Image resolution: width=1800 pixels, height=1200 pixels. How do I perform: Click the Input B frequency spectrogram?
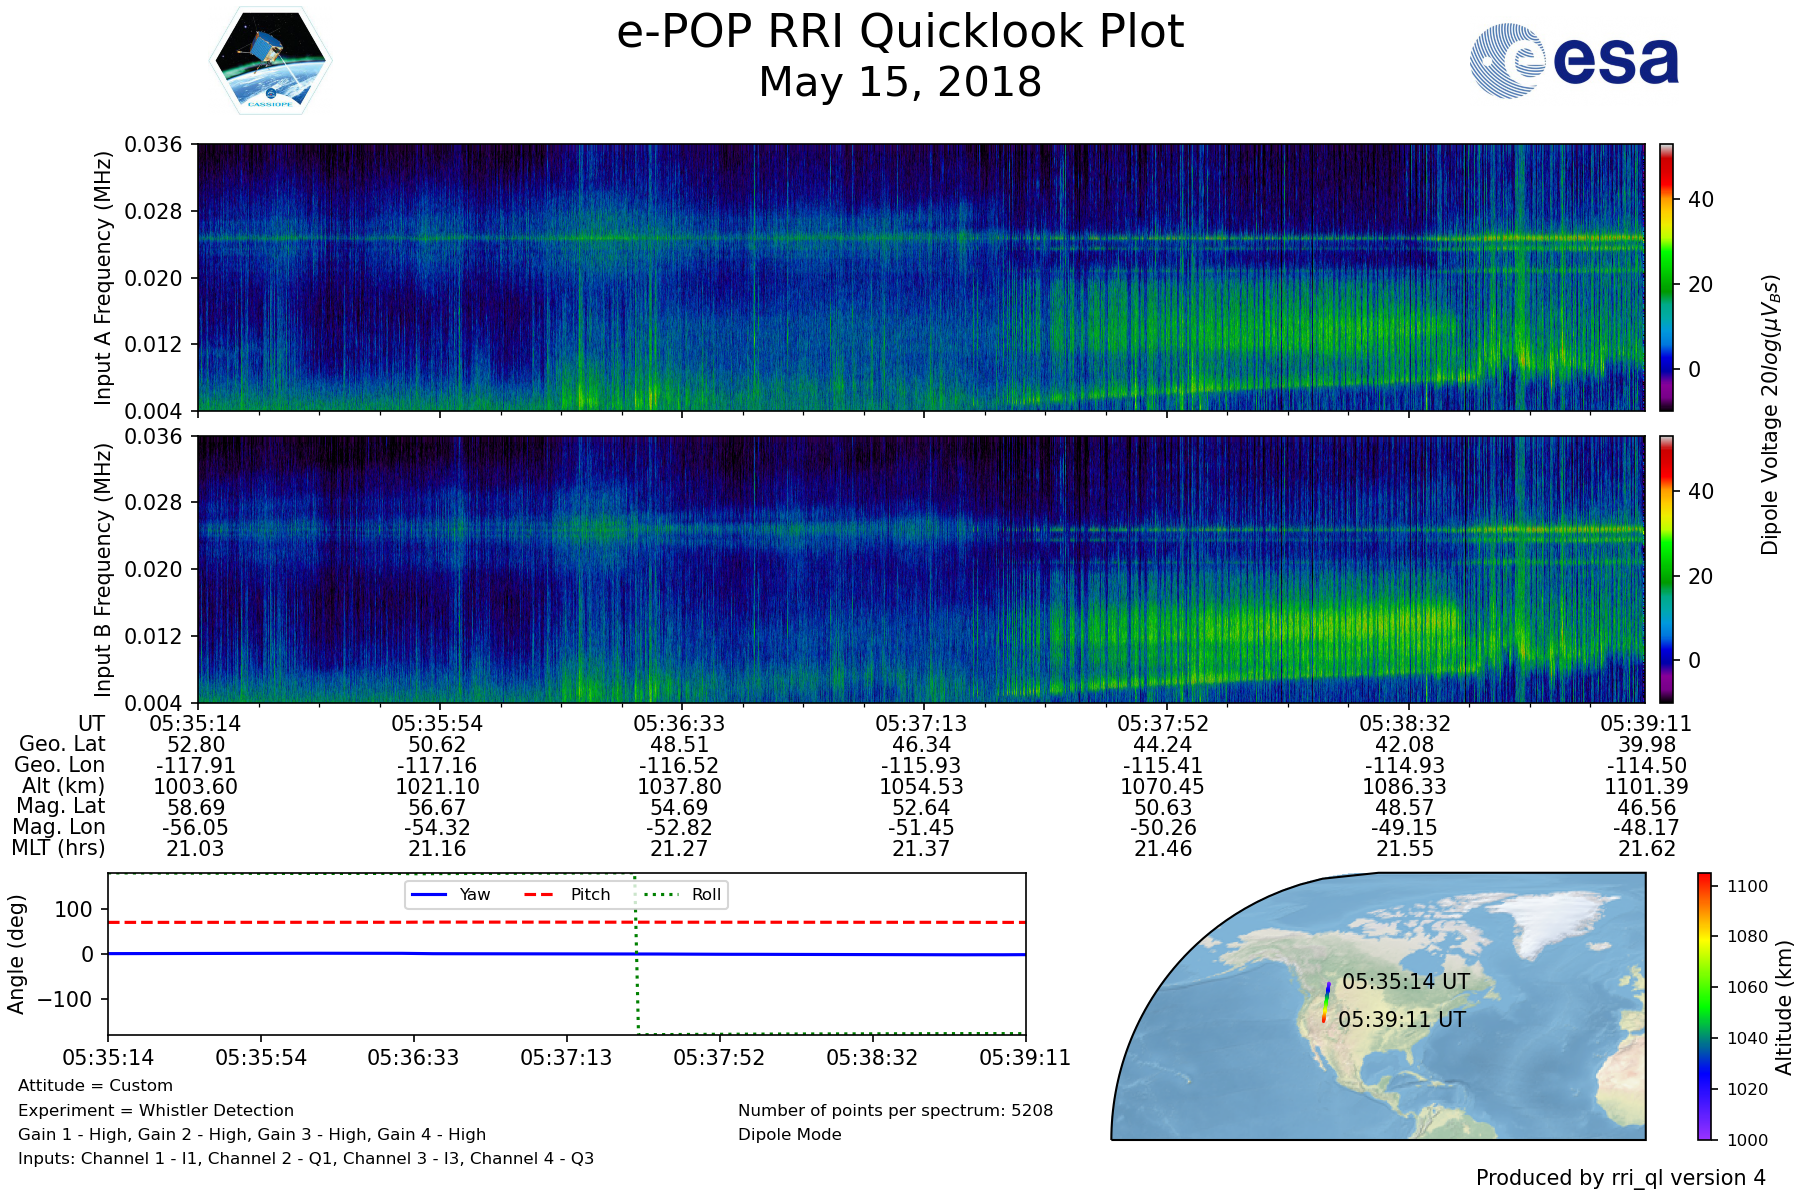(920, 569)
